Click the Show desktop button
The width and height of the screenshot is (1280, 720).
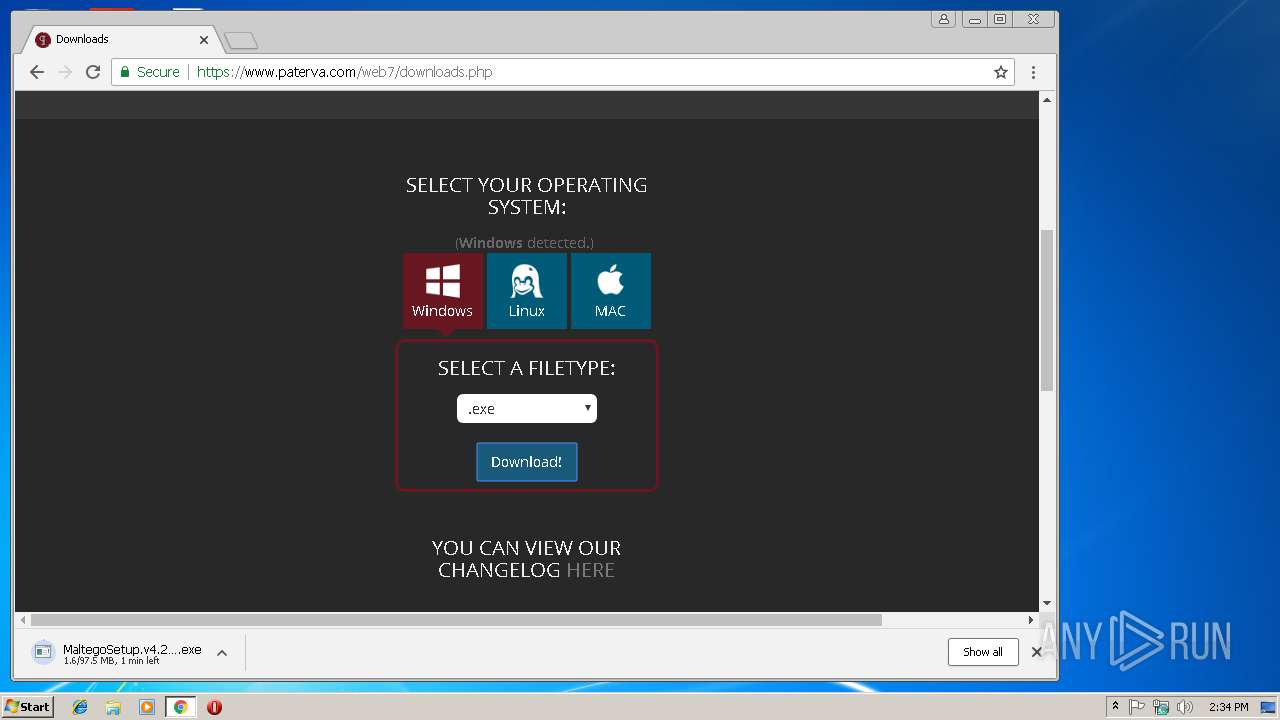1269,707
